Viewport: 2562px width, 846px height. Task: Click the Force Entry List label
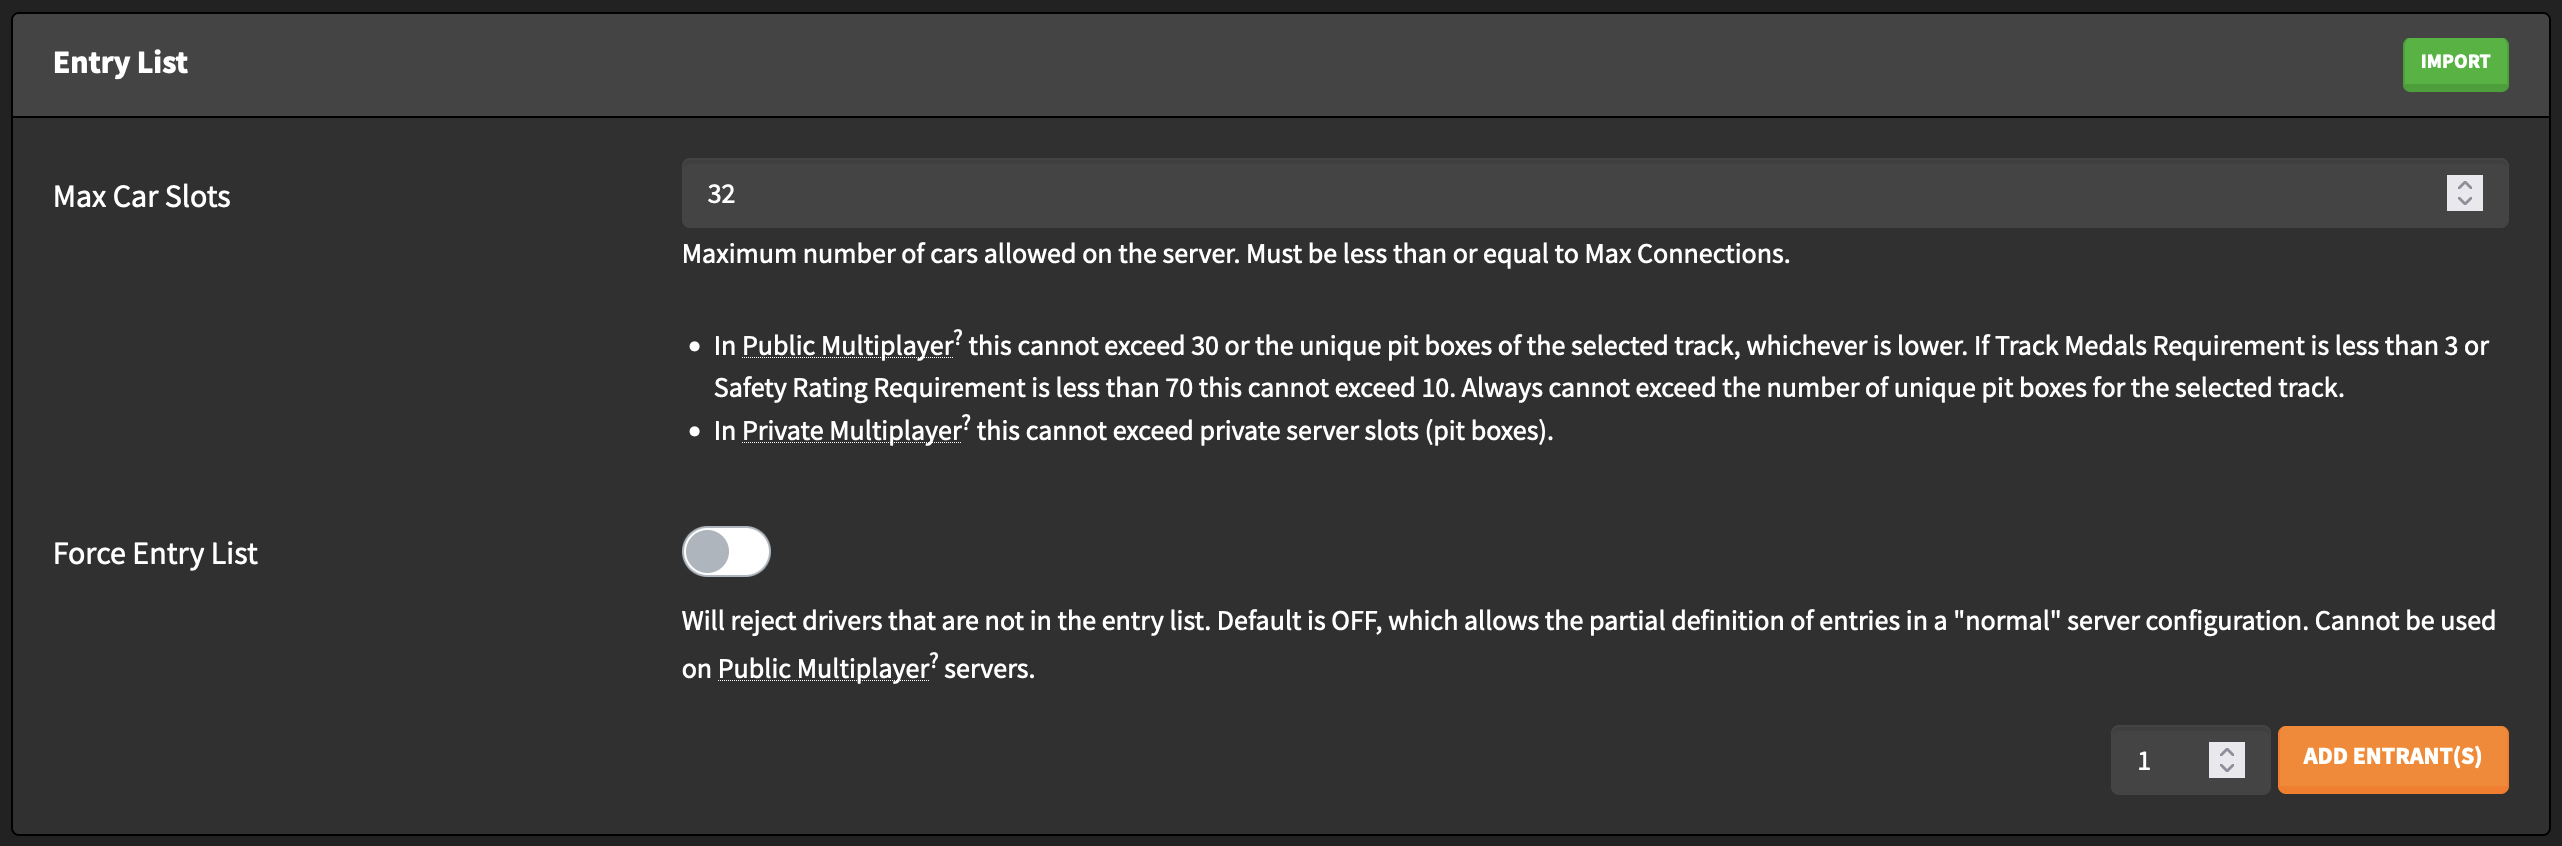point(155,553)
